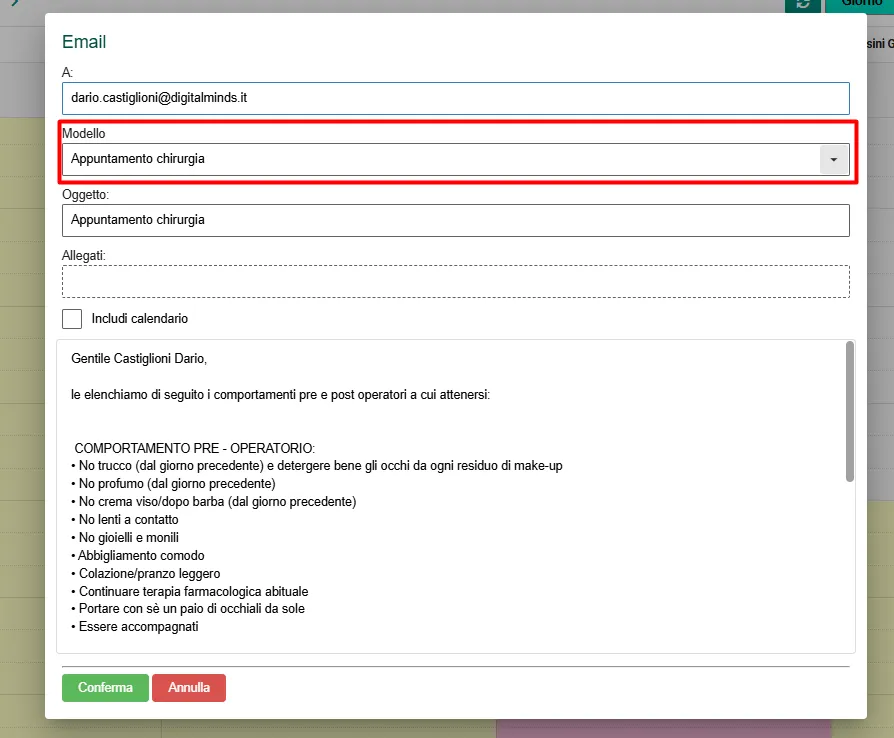Click Annulla to cancel the email
This screenshot has height=738, width=894.
coord(189,687)
